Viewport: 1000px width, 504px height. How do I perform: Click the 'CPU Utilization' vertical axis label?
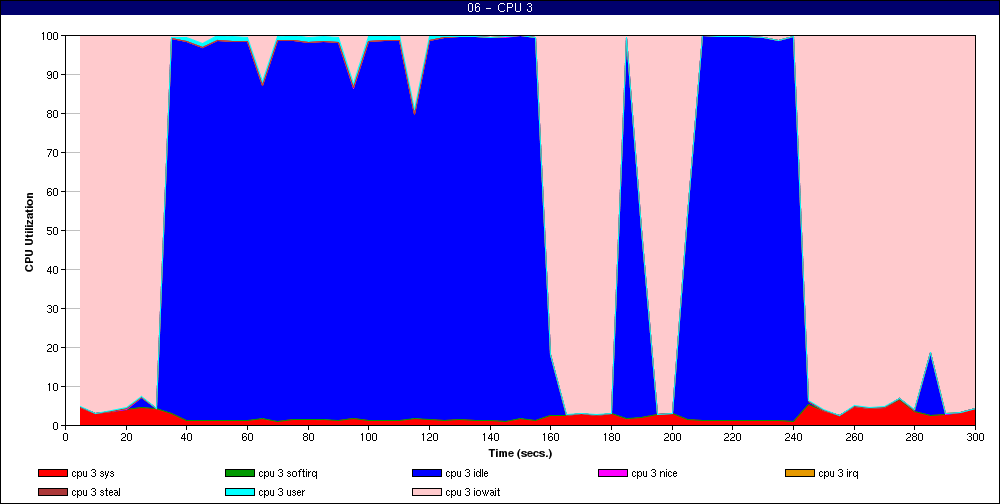(29, 232)
